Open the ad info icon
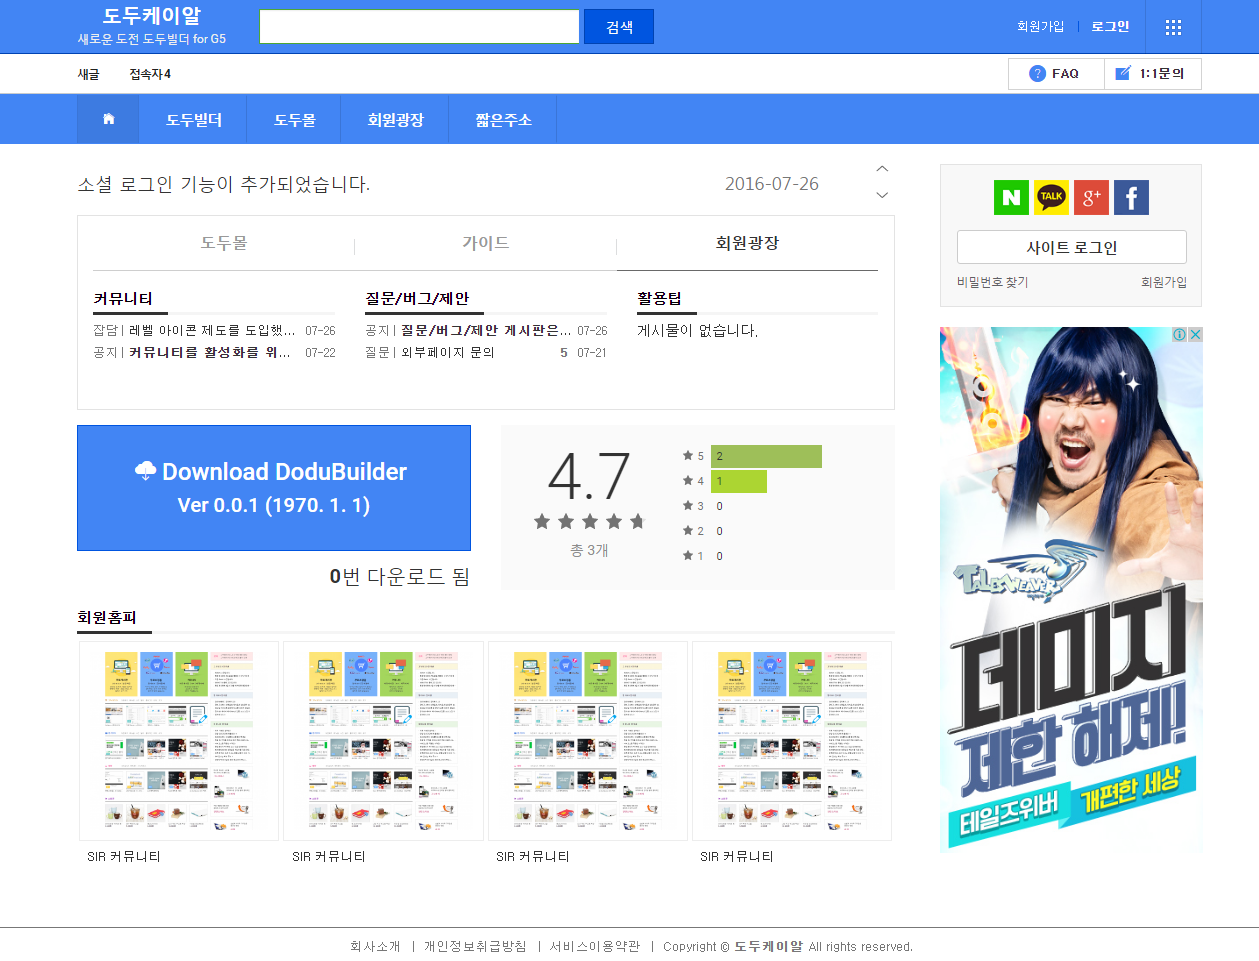 [1179, 335]
